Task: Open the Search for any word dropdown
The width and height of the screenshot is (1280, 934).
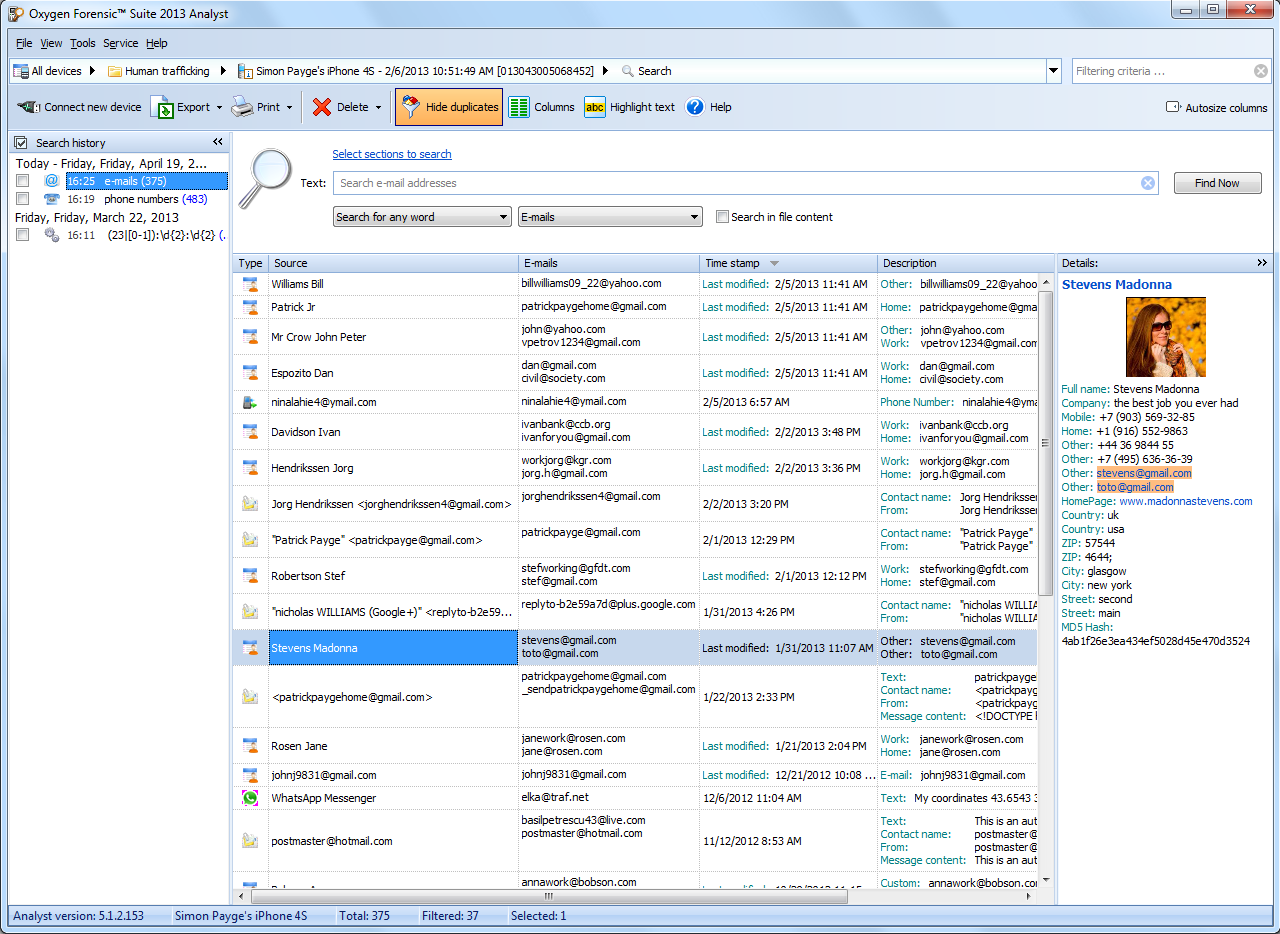Action: point(422,217)
